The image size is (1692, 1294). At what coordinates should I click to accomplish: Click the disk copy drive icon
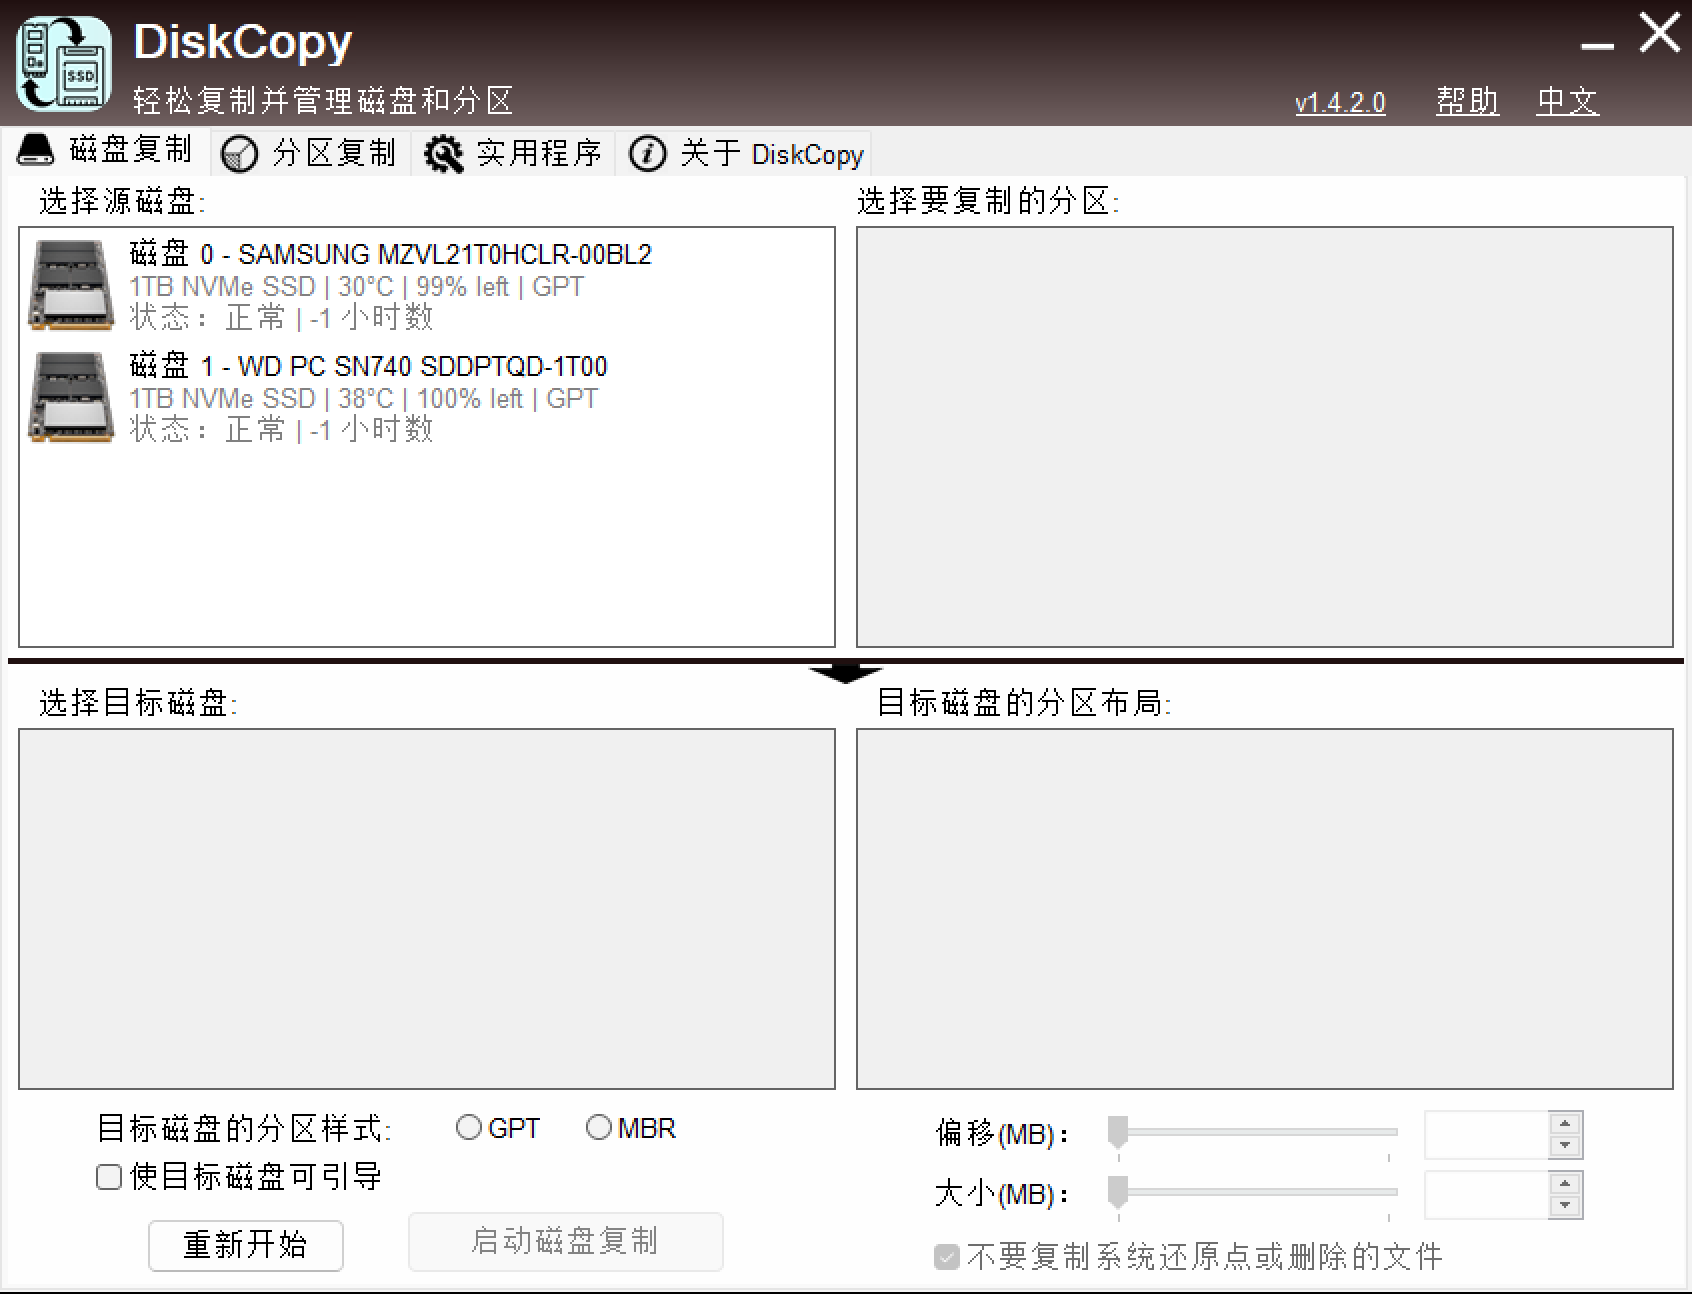coord(36,150)
